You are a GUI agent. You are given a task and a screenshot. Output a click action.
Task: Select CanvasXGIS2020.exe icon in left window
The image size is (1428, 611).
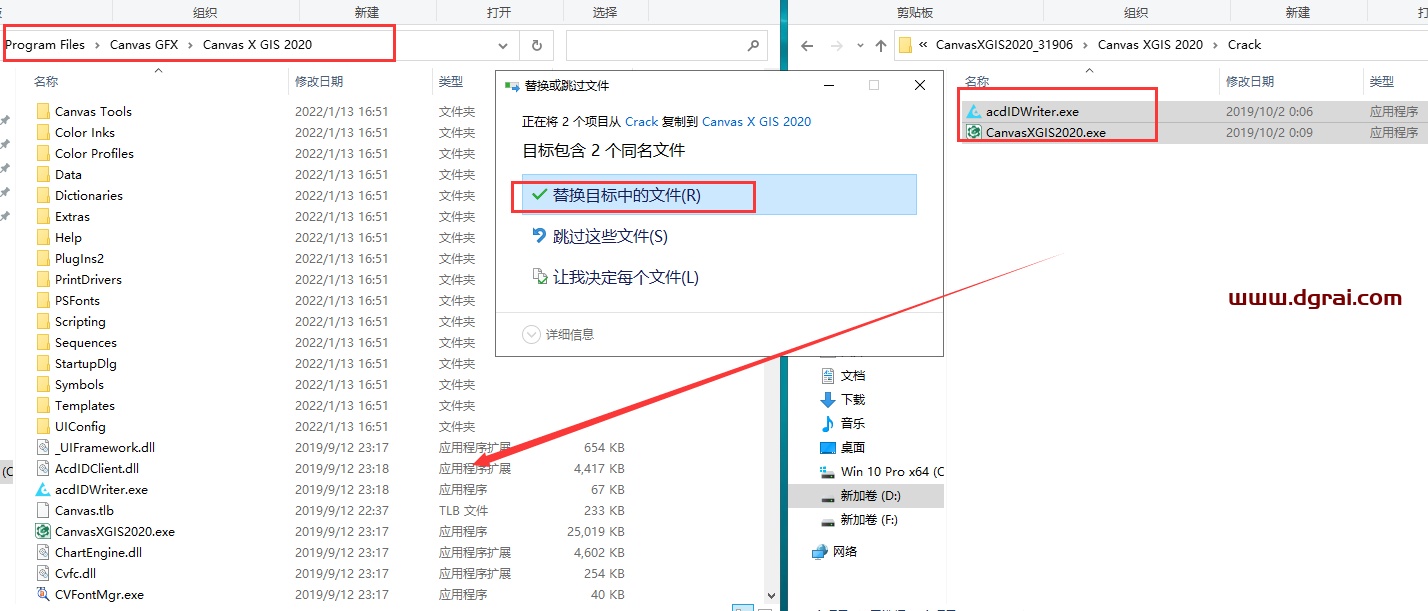pos(43,531)
